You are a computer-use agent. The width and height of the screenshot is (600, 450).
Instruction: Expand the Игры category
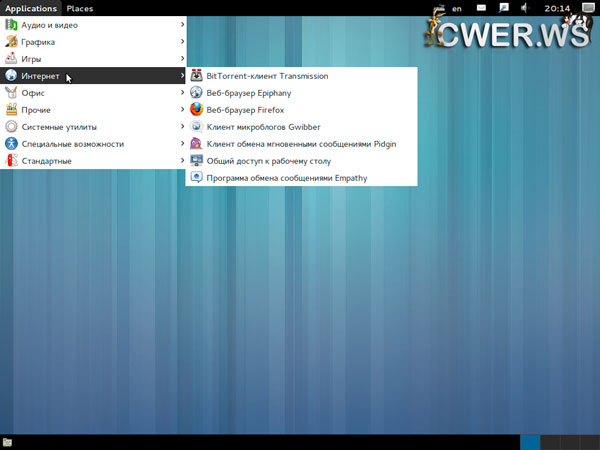33,59
